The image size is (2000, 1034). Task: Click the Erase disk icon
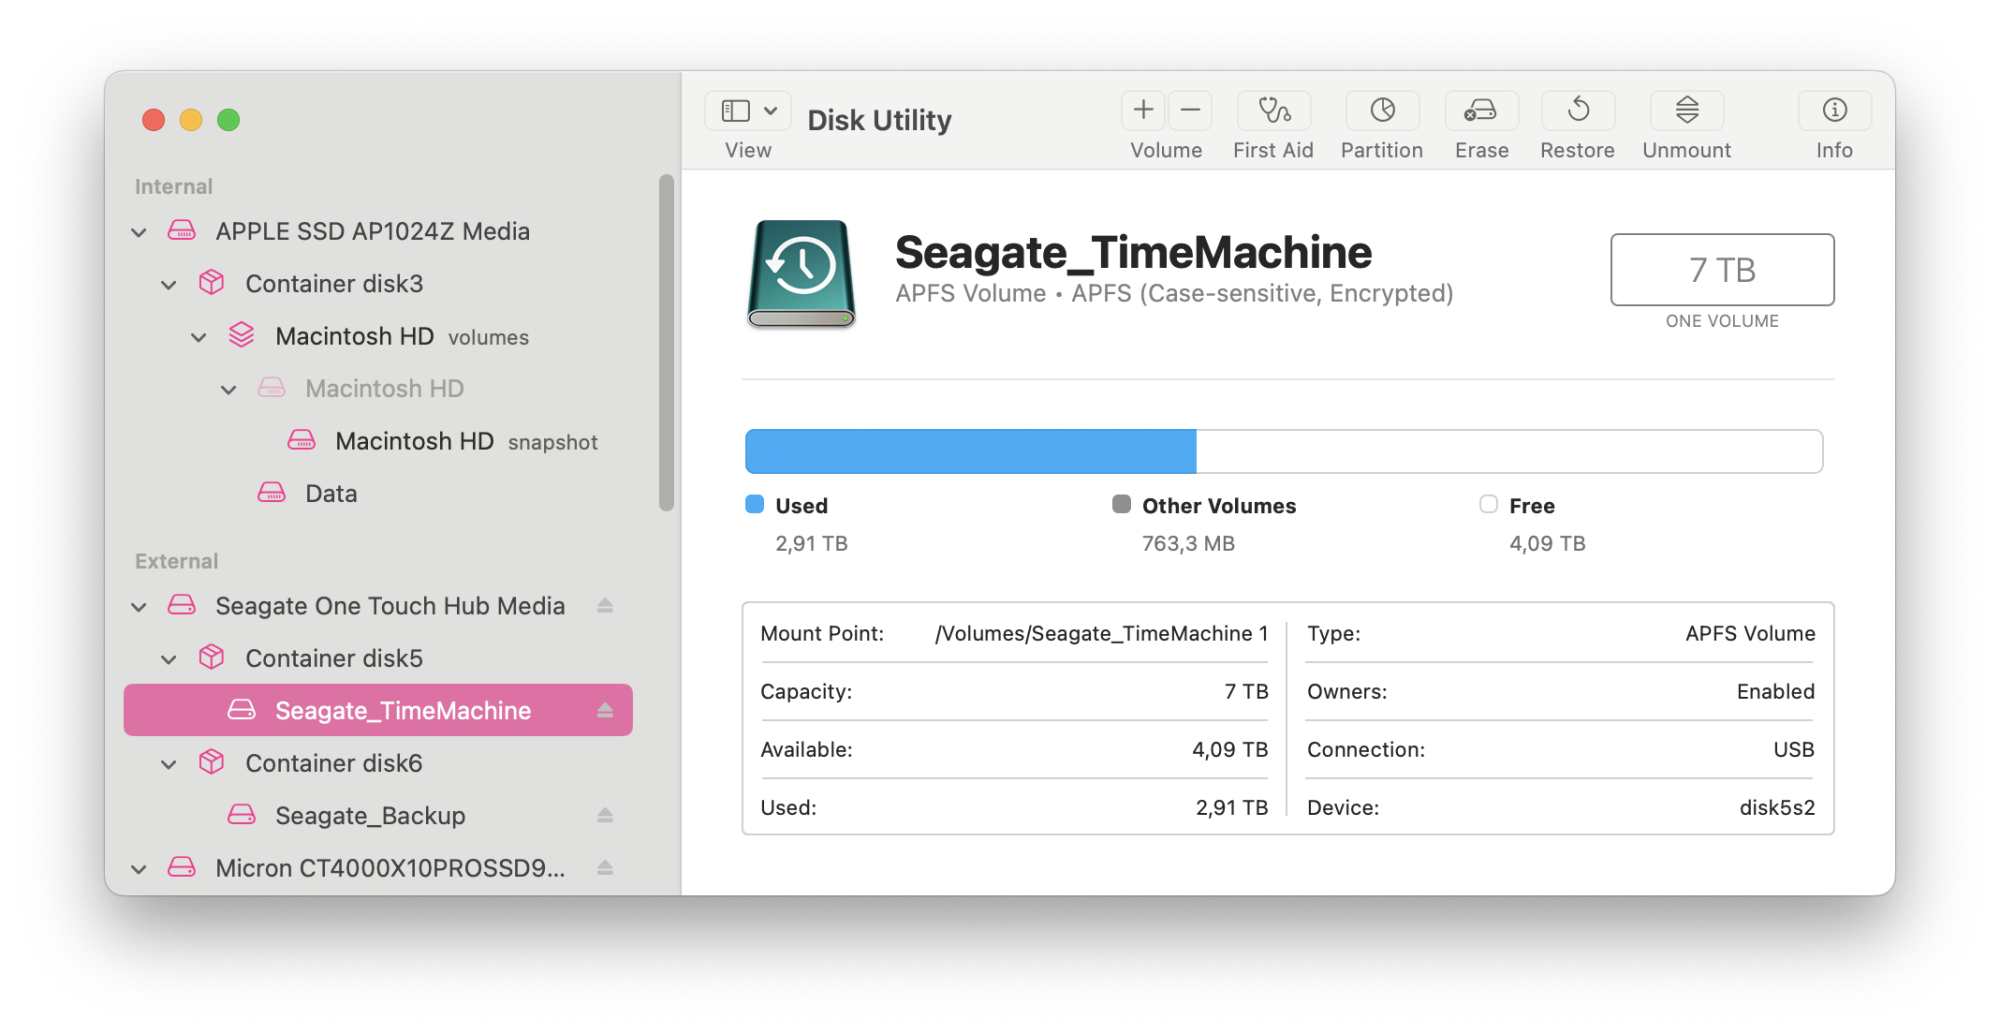pos(1481,110)
